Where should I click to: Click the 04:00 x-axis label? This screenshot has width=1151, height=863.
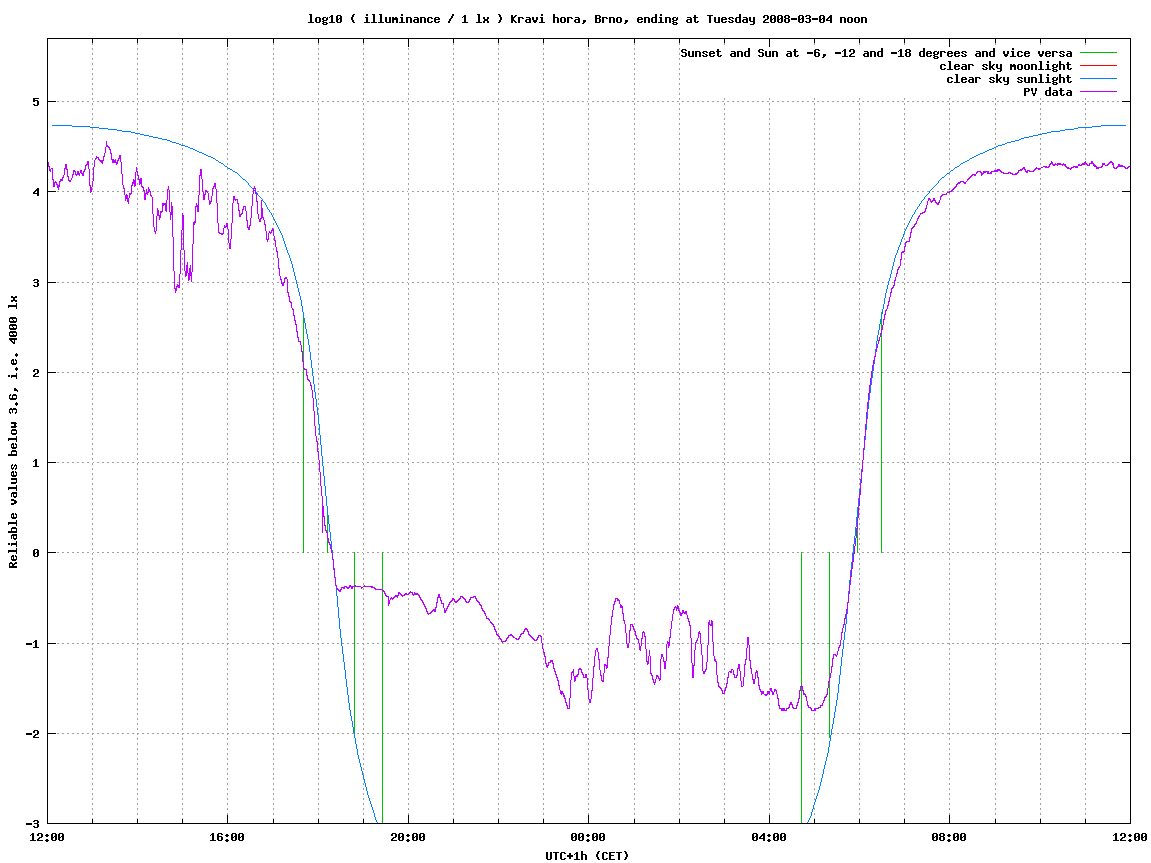769,837
